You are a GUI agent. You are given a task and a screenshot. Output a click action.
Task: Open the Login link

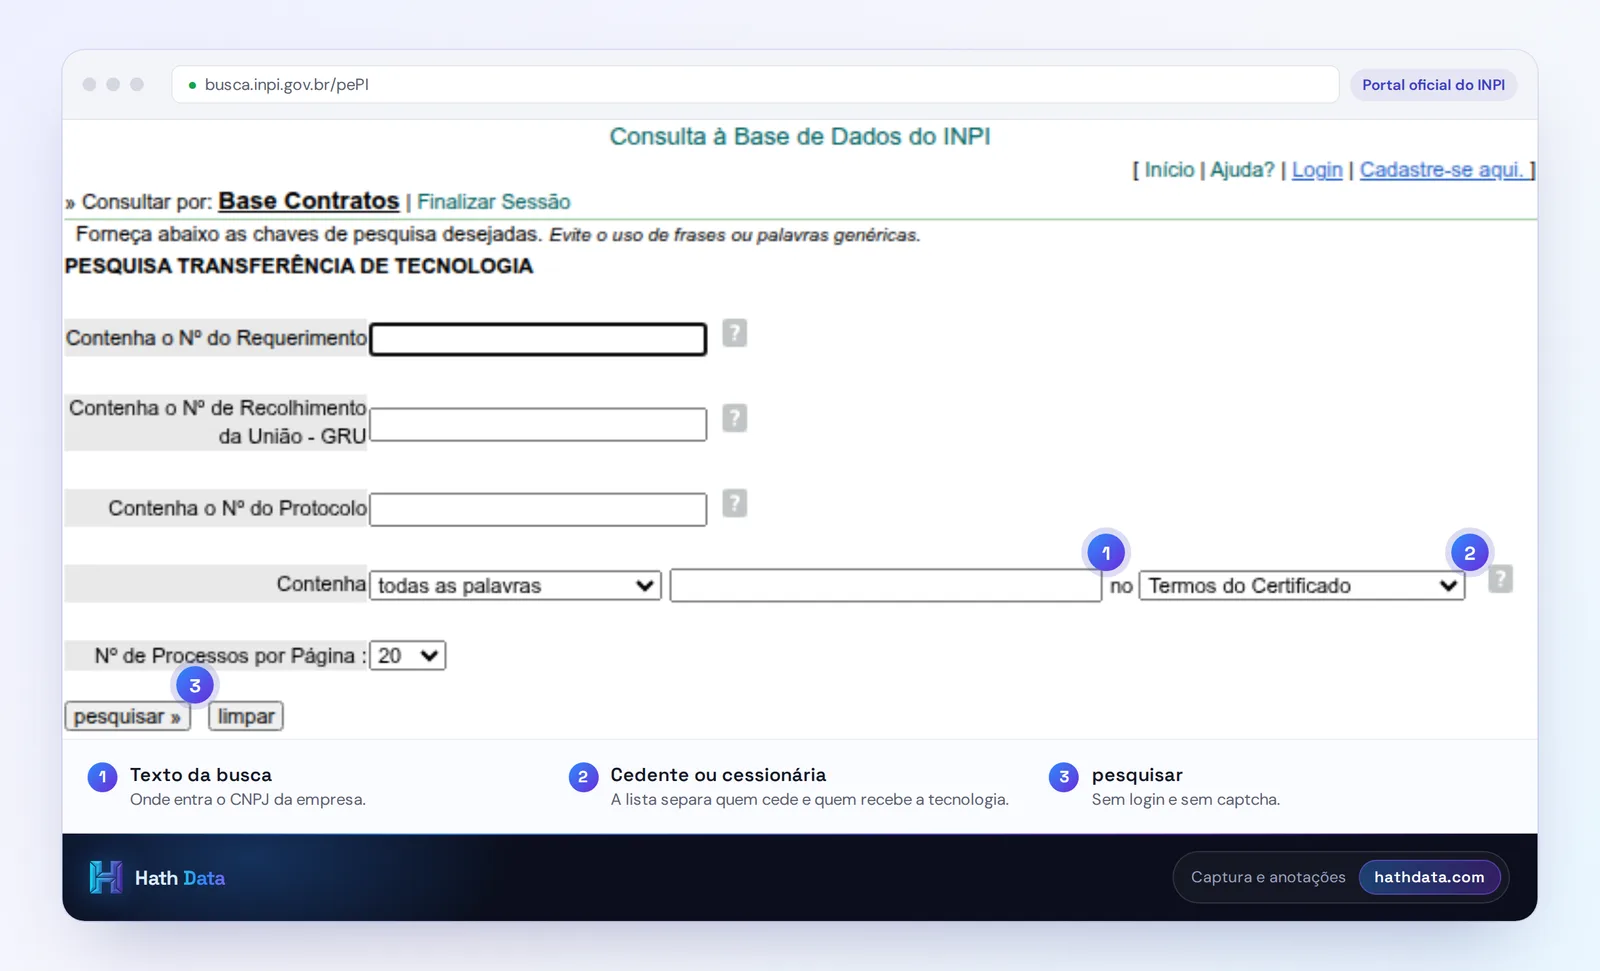[1317, 170]
